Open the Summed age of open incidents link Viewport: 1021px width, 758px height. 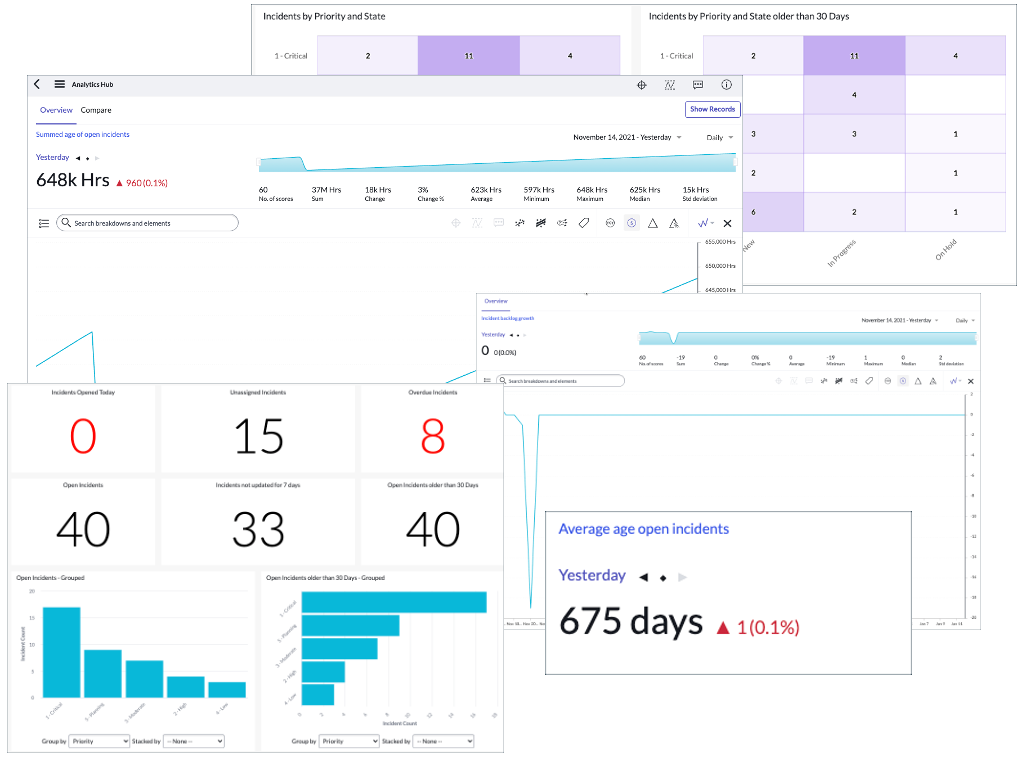pyautogui.click(x=82, y=134)
